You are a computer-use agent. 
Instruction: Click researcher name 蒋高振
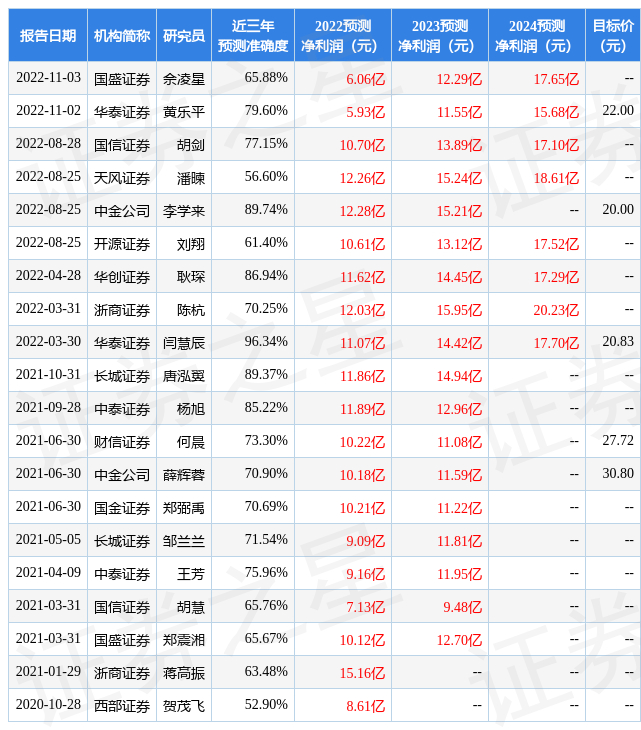coord(184,673)
